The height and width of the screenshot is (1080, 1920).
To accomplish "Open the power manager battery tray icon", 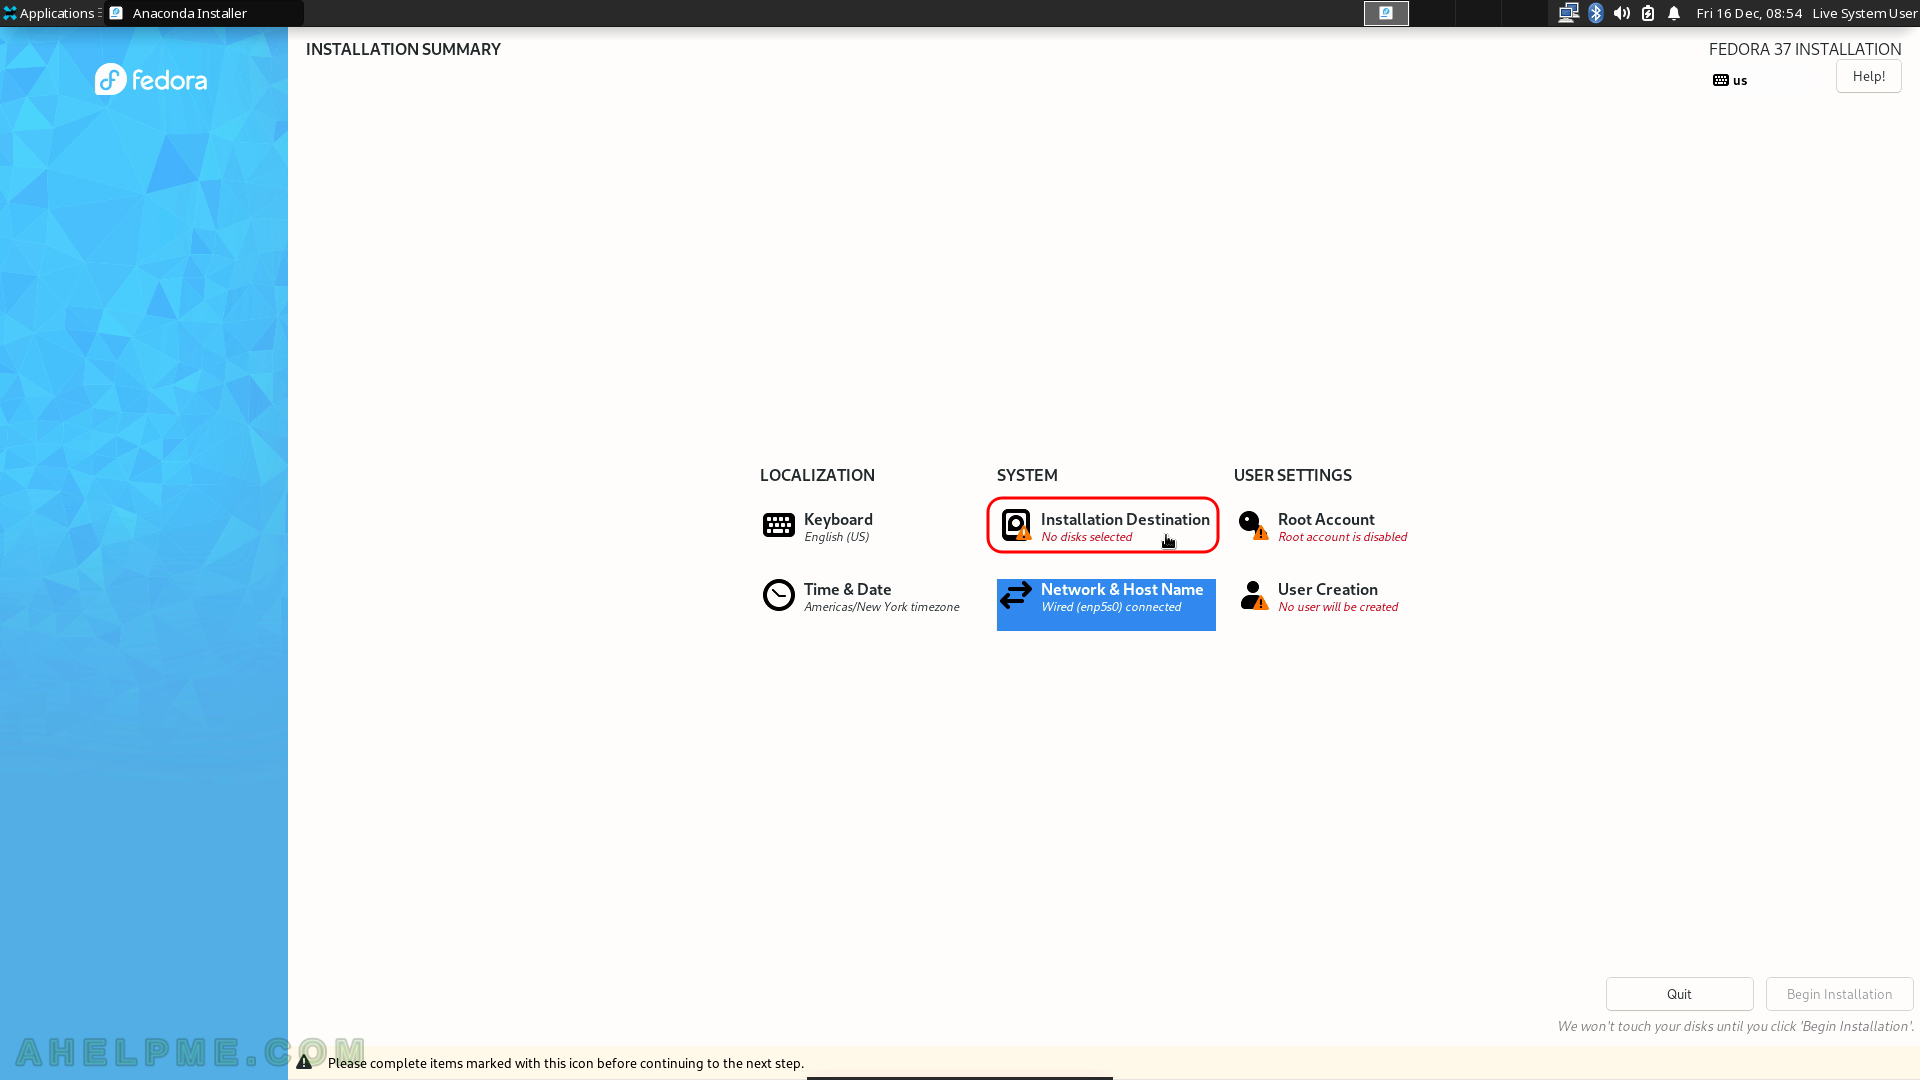I will coord(1648,13).
